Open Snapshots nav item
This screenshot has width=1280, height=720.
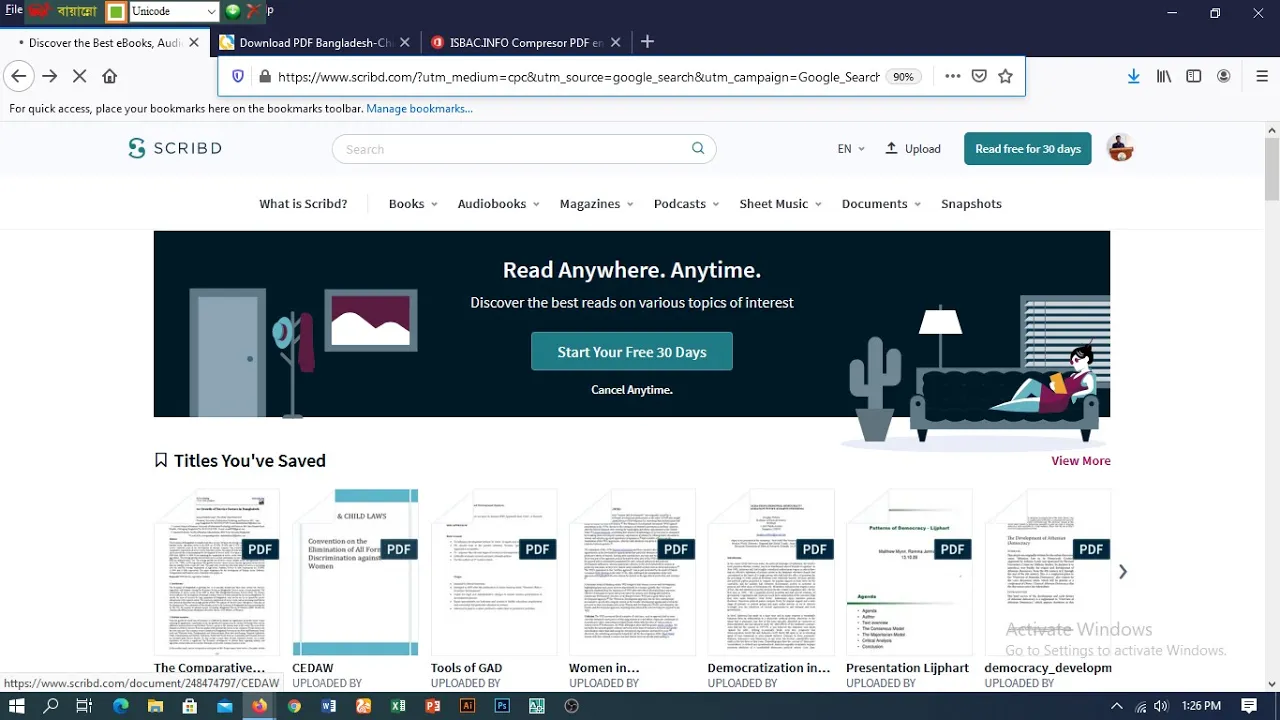[x=971, y=204]
